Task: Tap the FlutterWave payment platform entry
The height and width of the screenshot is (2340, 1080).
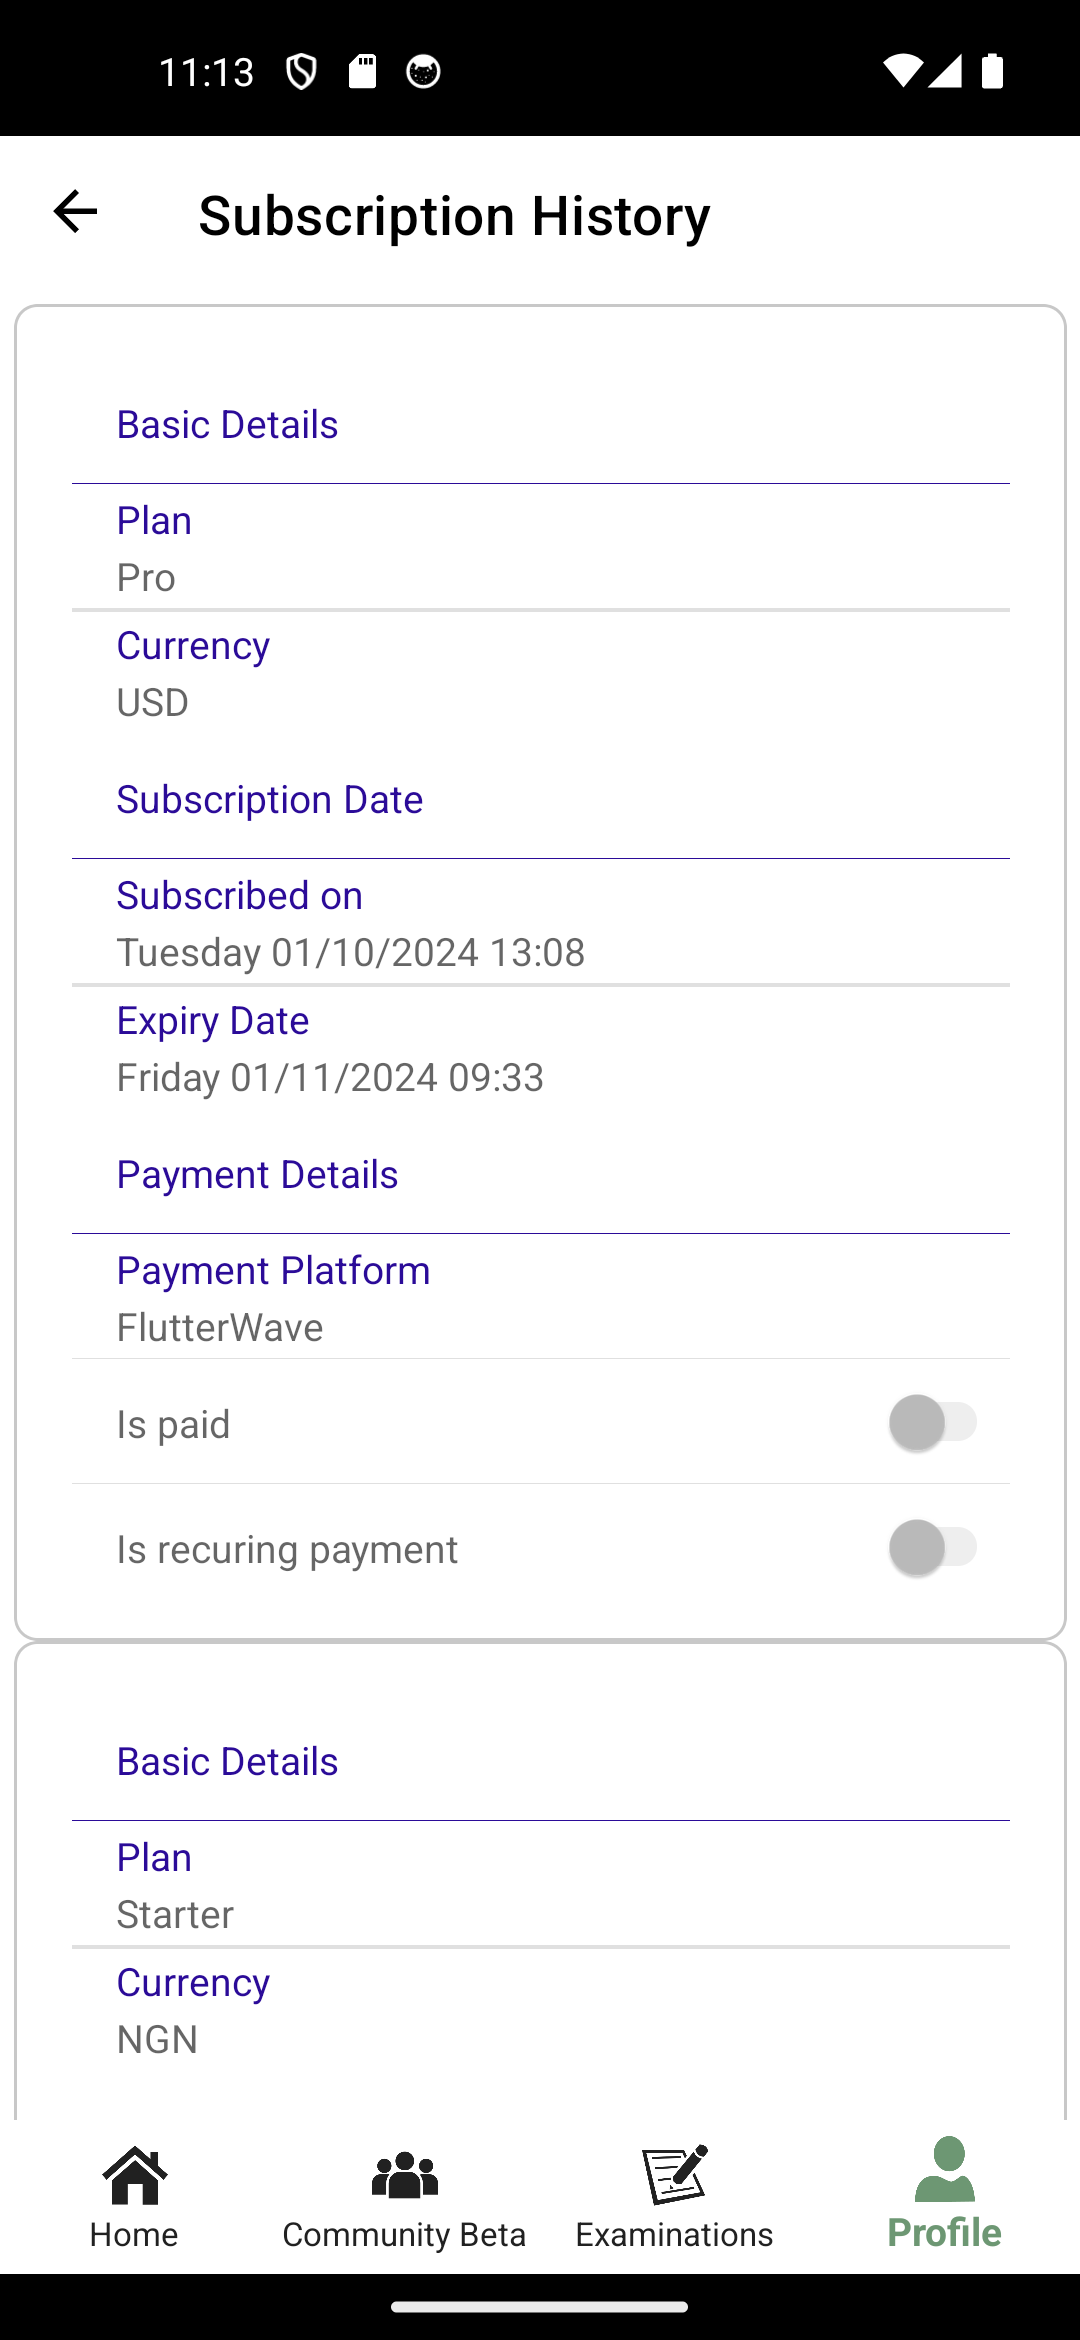Action: point(220,1328)
